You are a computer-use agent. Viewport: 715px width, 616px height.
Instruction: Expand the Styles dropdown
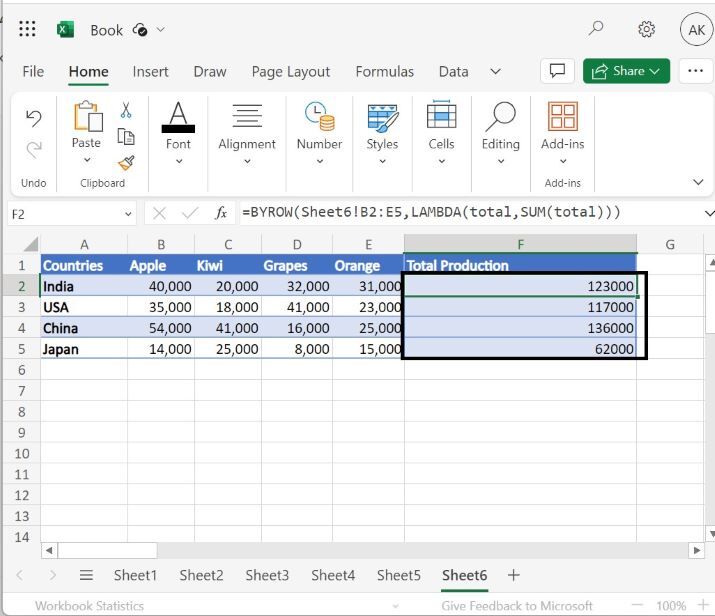(382, 160)
